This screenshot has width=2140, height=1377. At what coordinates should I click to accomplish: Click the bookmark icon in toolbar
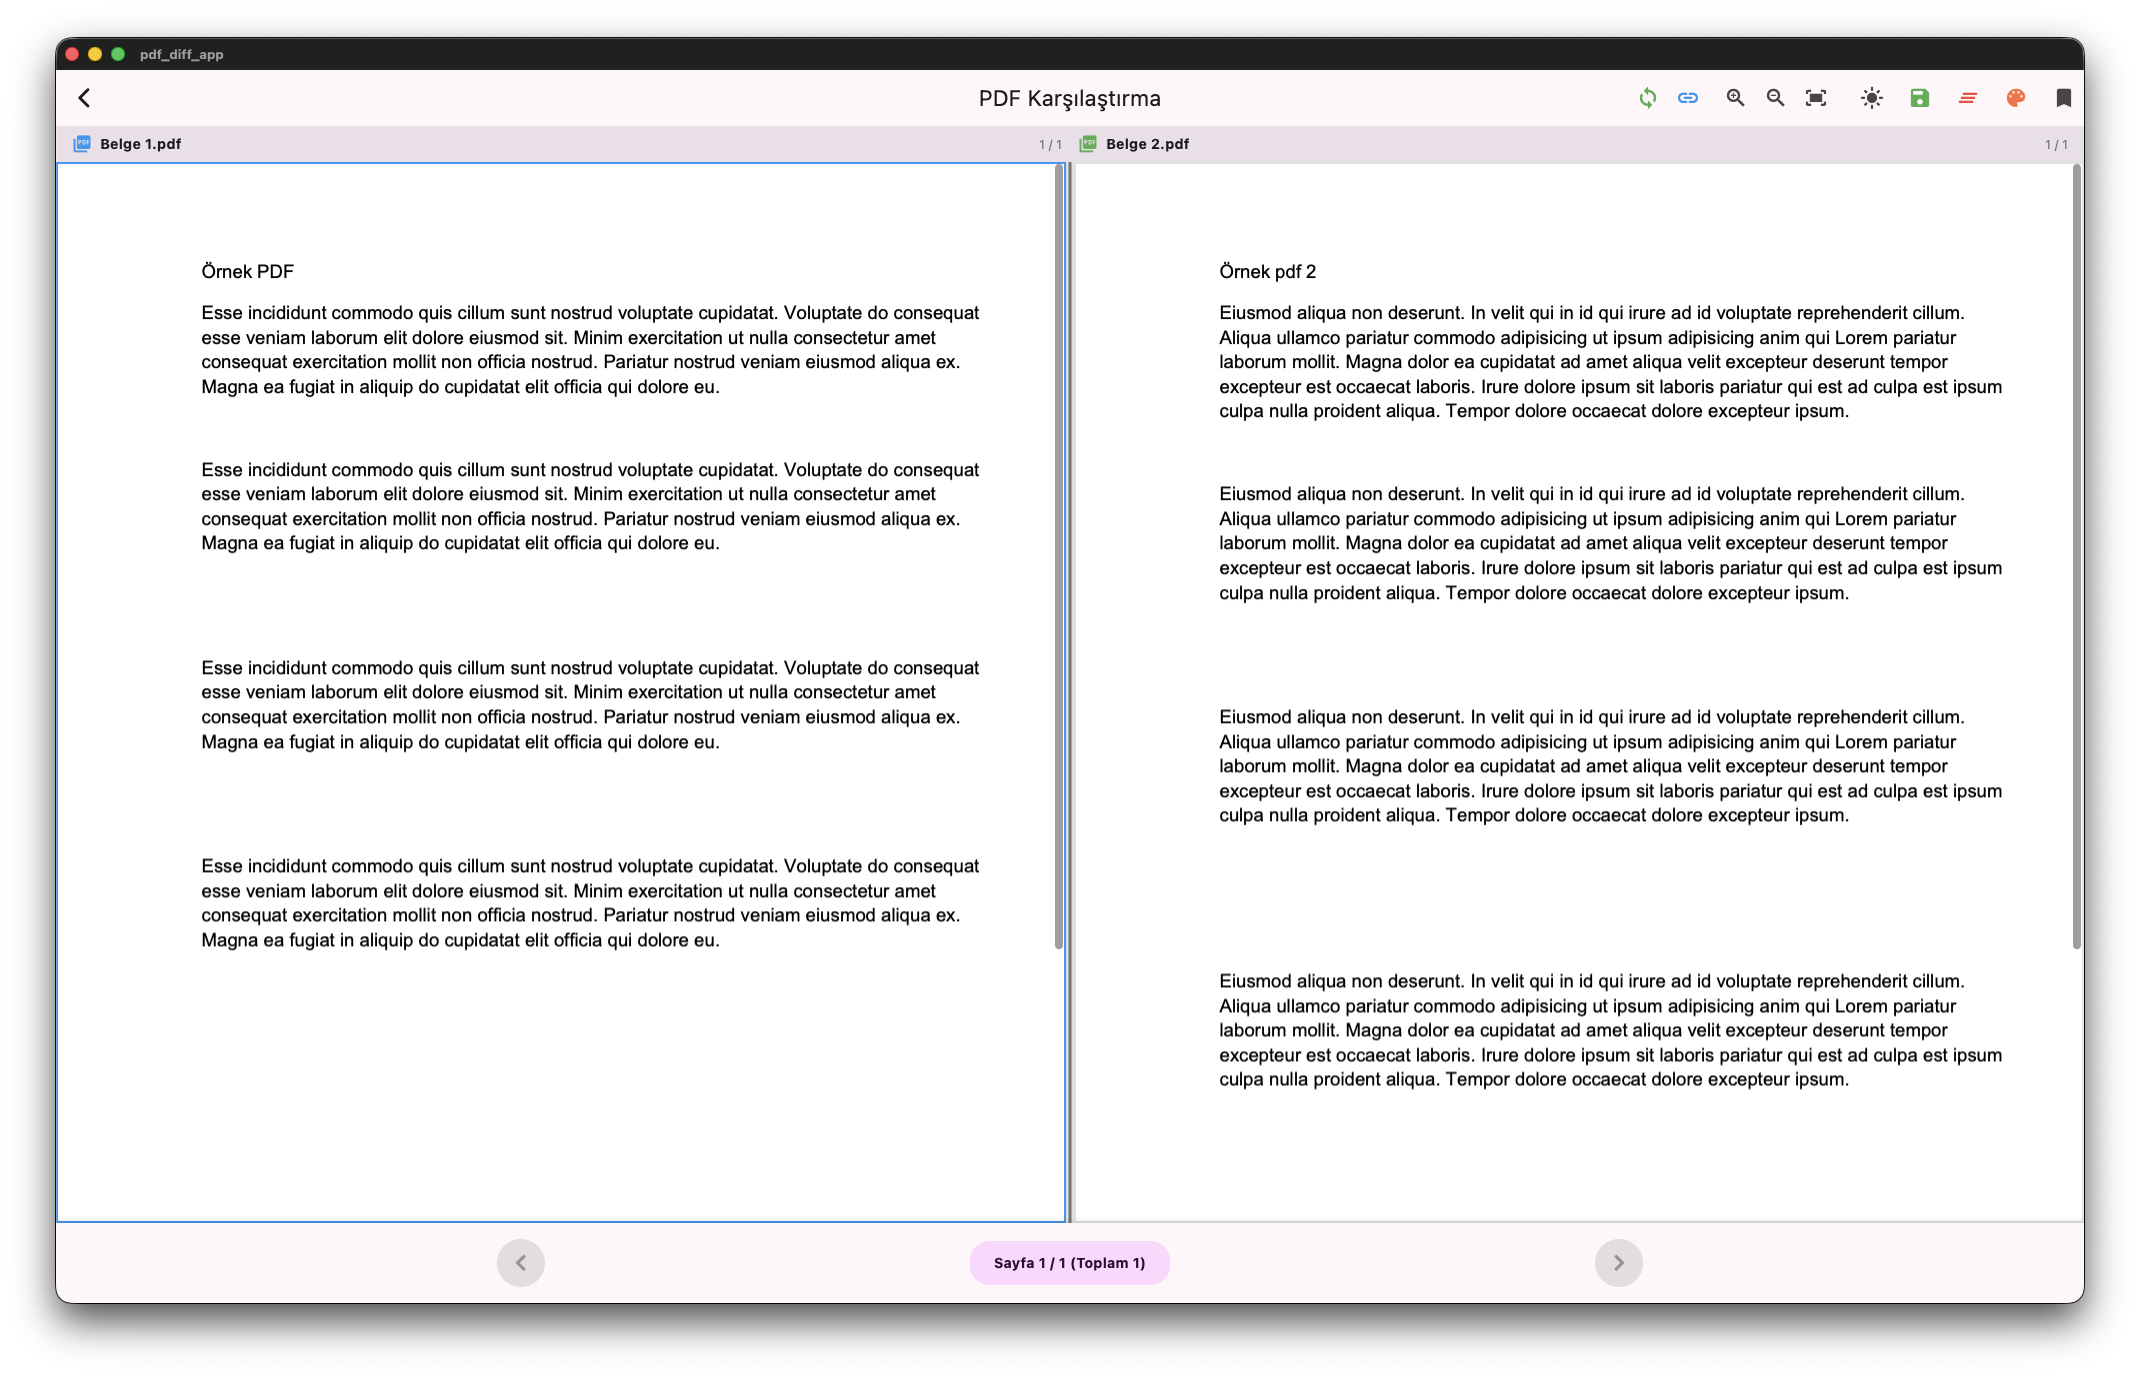(2063, 98)
